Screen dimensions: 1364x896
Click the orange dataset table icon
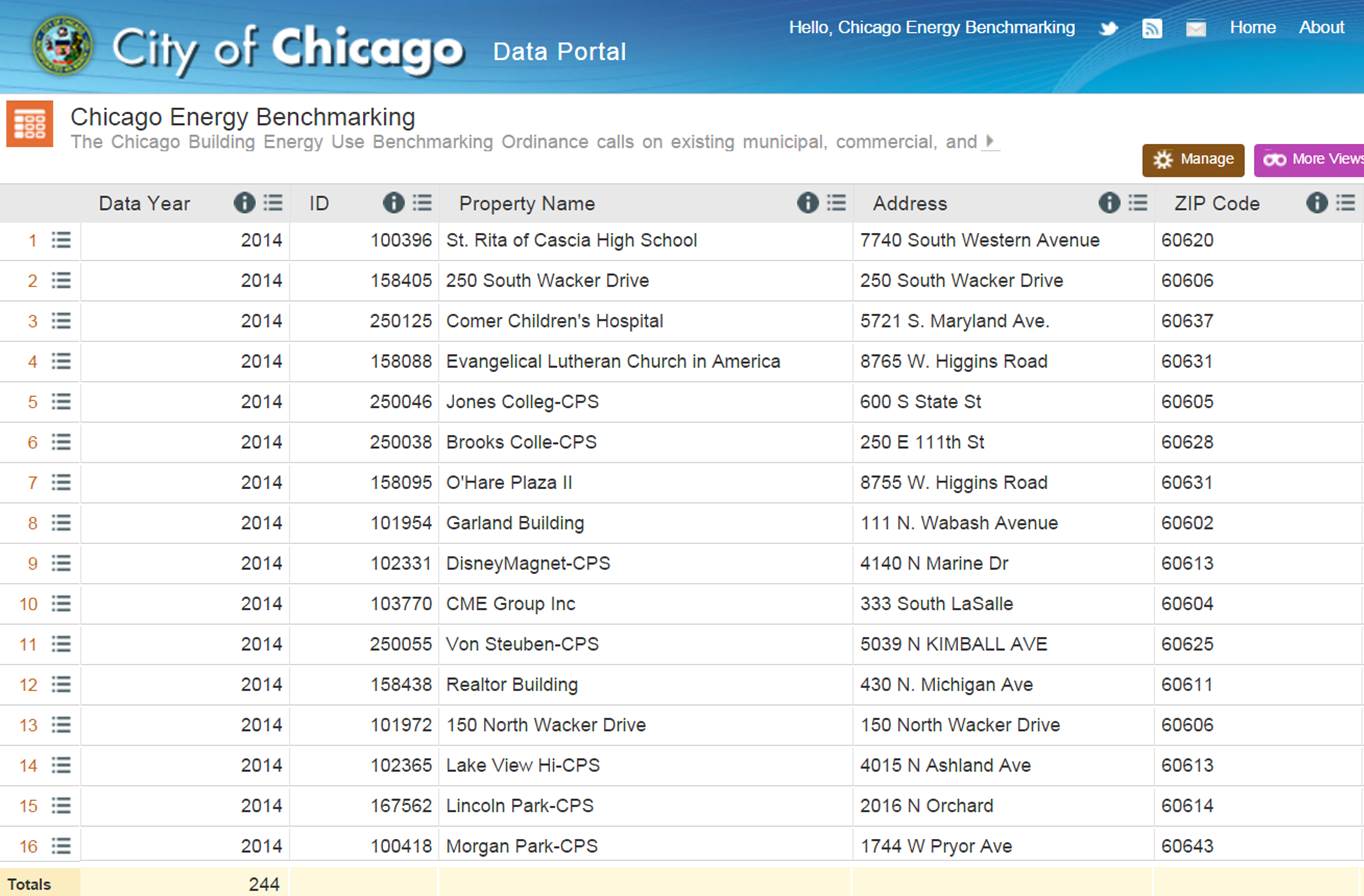[x=29, y=123]
